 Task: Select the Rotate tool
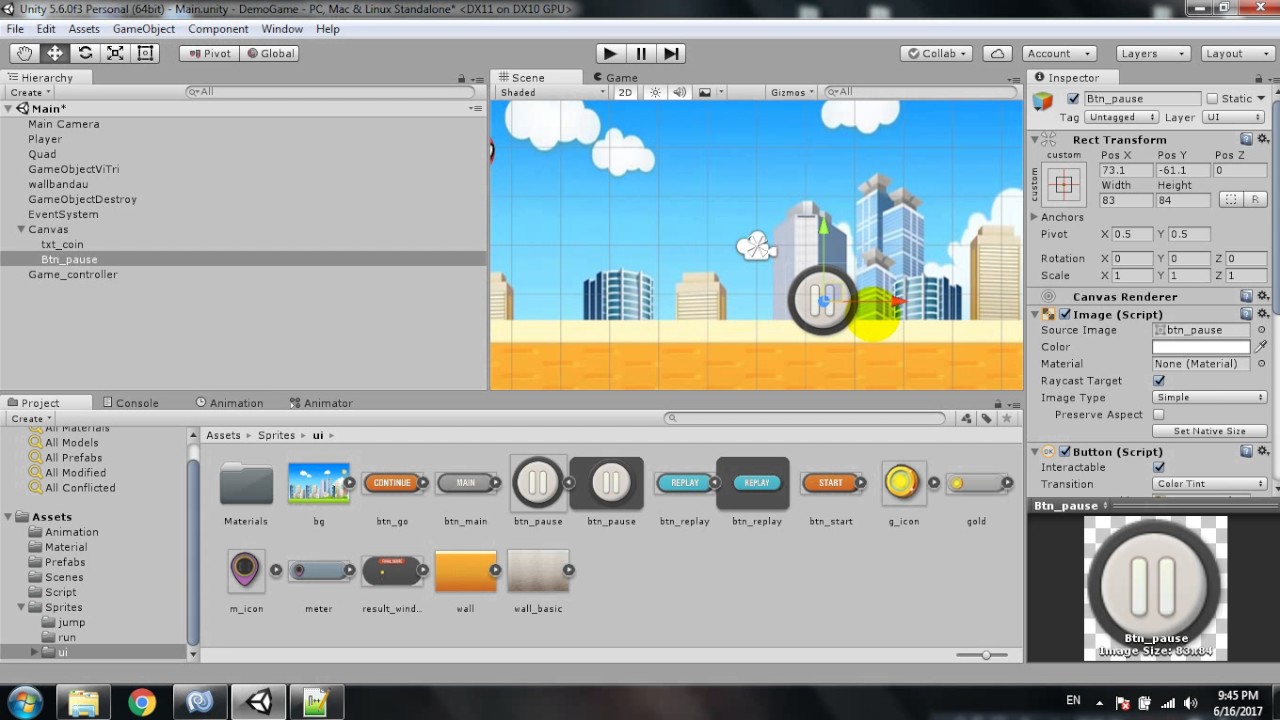[x=85, y=53]
